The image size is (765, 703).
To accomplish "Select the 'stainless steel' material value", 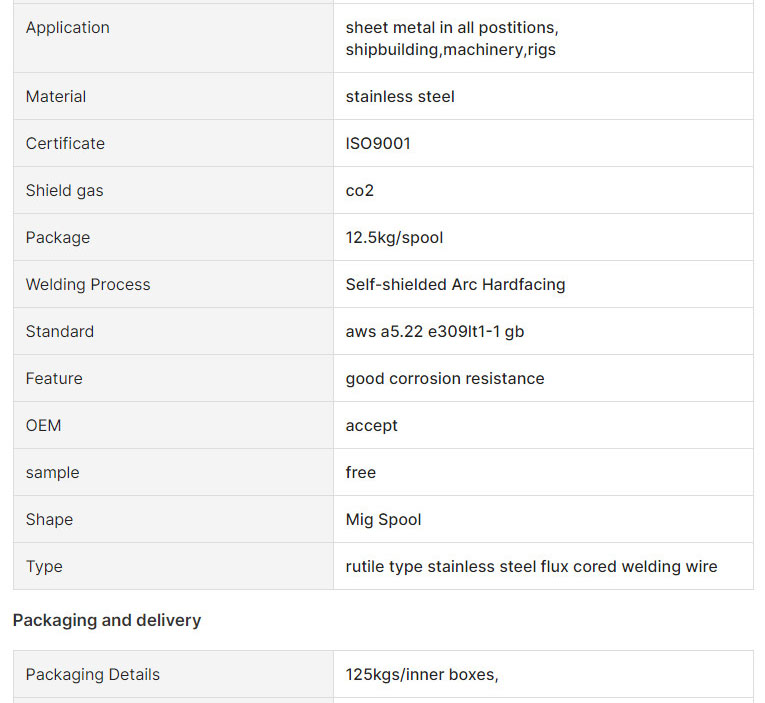I will [400, 97].
